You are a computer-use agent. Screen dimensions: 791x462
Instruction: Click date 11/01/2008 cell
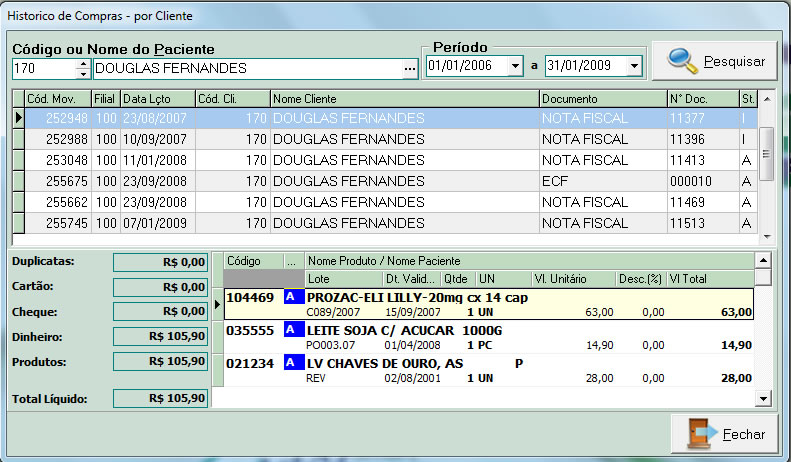tap(158, 160)
